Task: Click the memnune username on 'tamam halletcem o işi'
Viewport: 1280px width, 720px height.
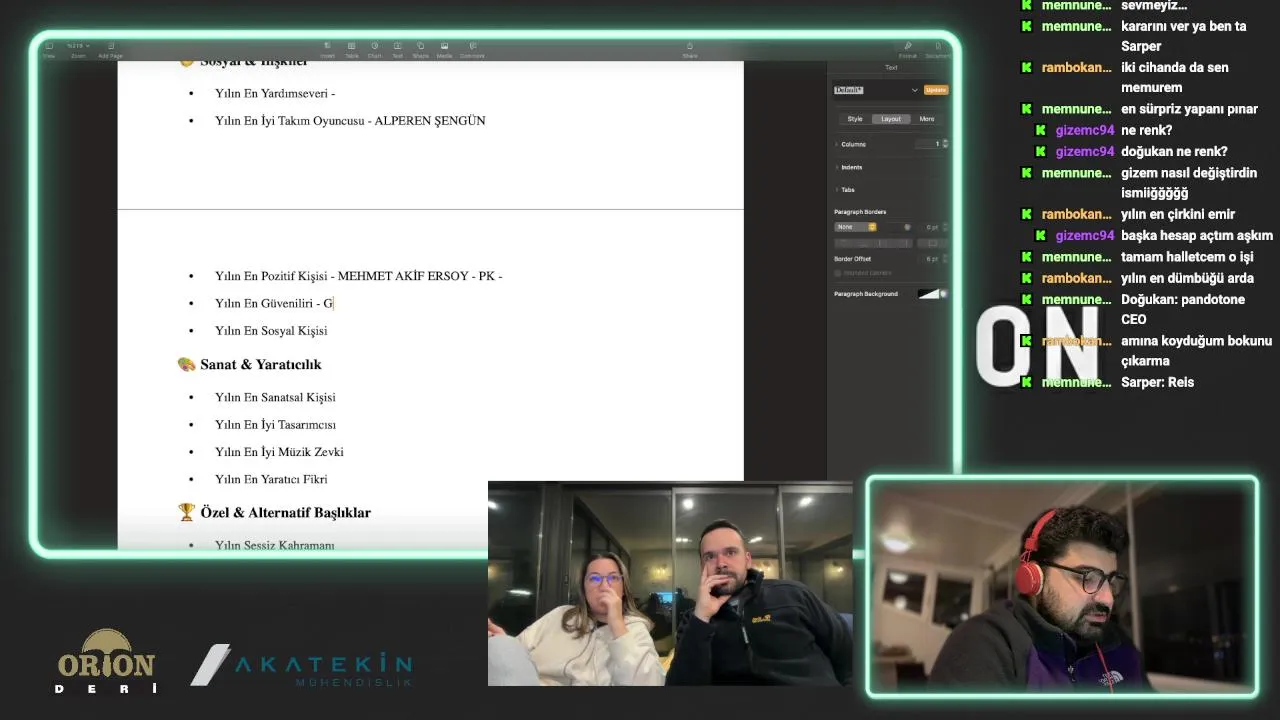Action: 1076,257
